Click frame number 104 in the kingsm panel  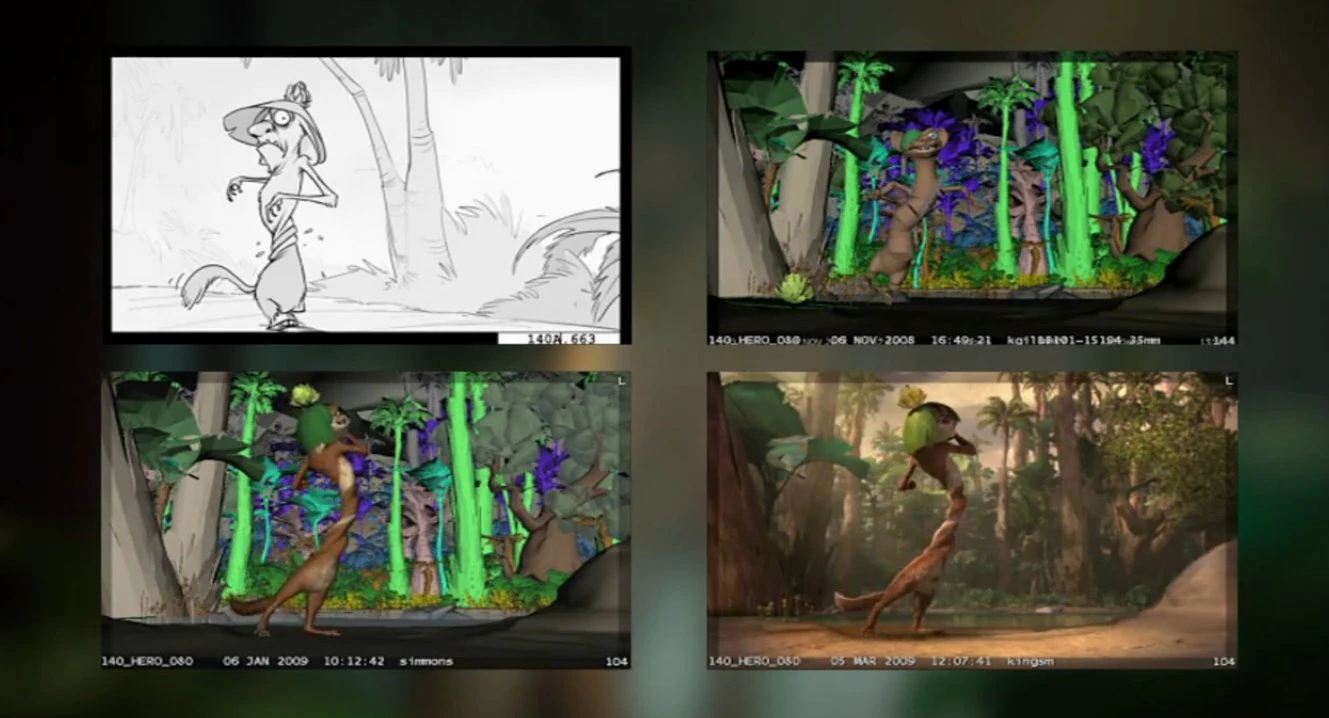[1224, 661]
